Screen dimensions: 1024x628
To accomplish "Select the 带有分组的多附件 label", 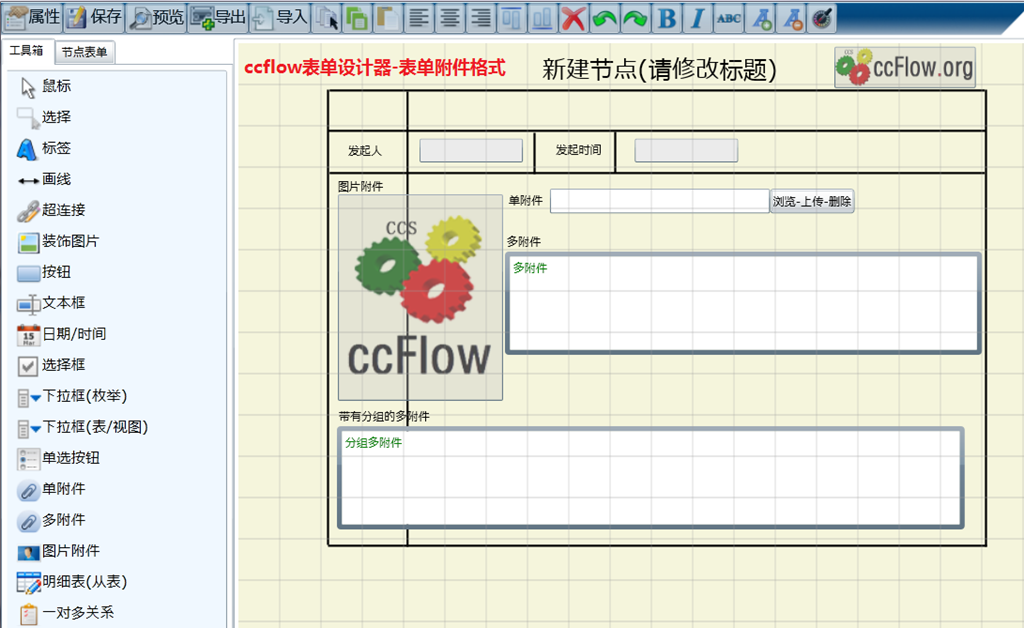I will (x=384, y=416).
